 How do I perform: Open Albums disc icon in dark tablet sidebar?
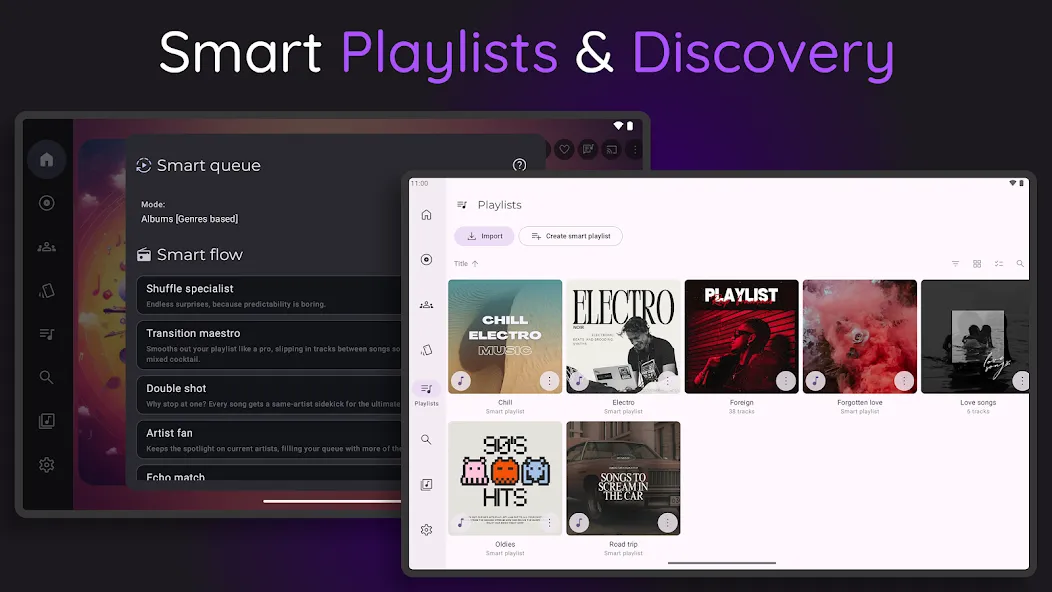click(x=46, y=203)
